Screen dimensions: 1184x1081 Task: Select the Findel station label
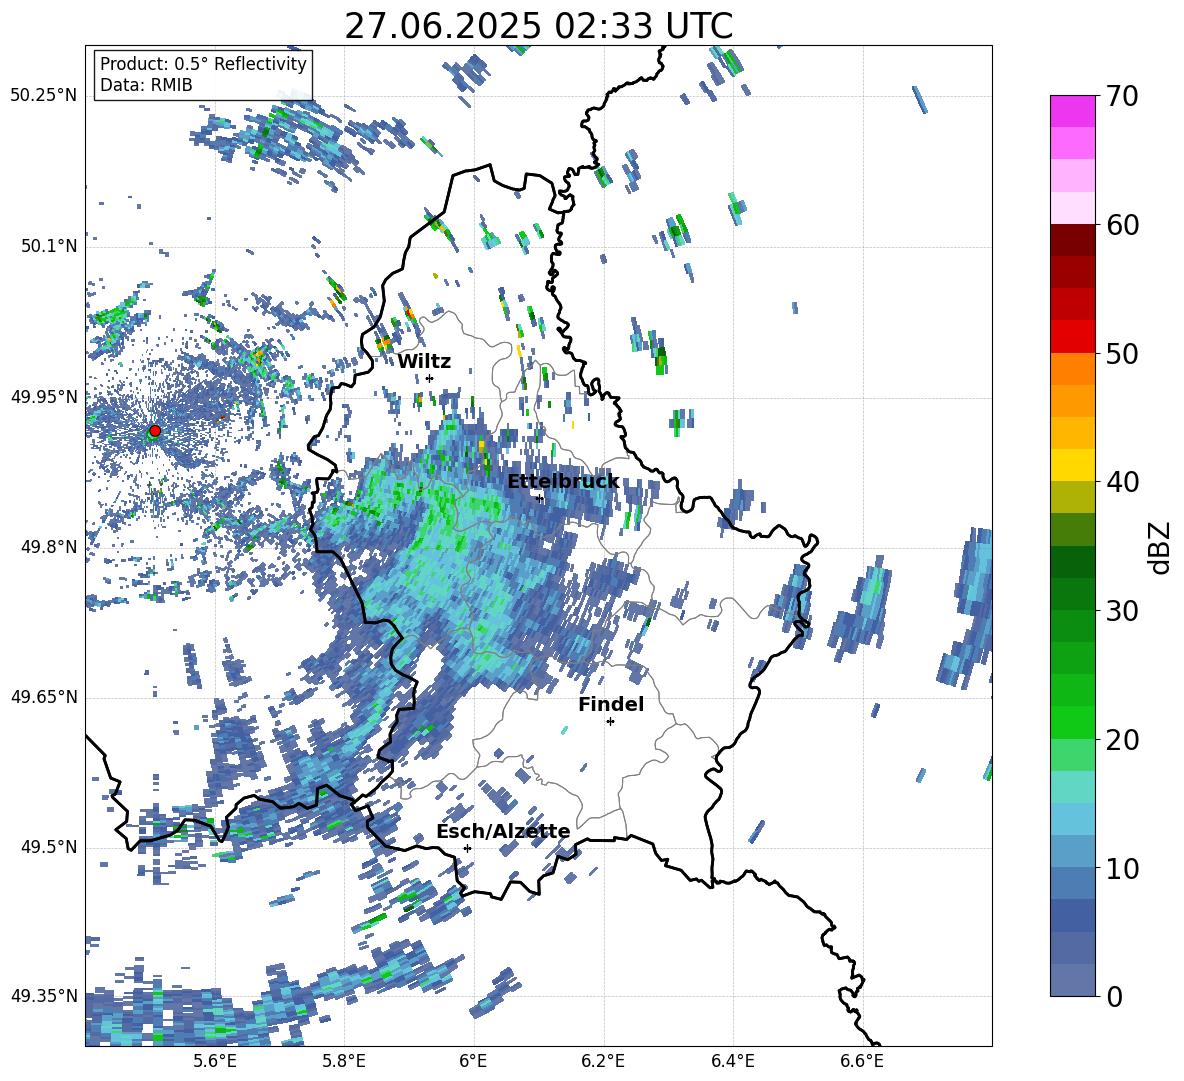[x=611, y=704]
